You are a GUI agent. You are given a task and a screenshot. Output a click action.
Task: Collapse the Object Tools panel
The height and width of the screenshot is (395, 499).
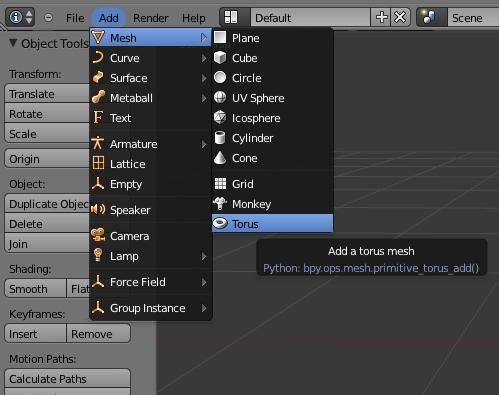[x=13, y=43]
